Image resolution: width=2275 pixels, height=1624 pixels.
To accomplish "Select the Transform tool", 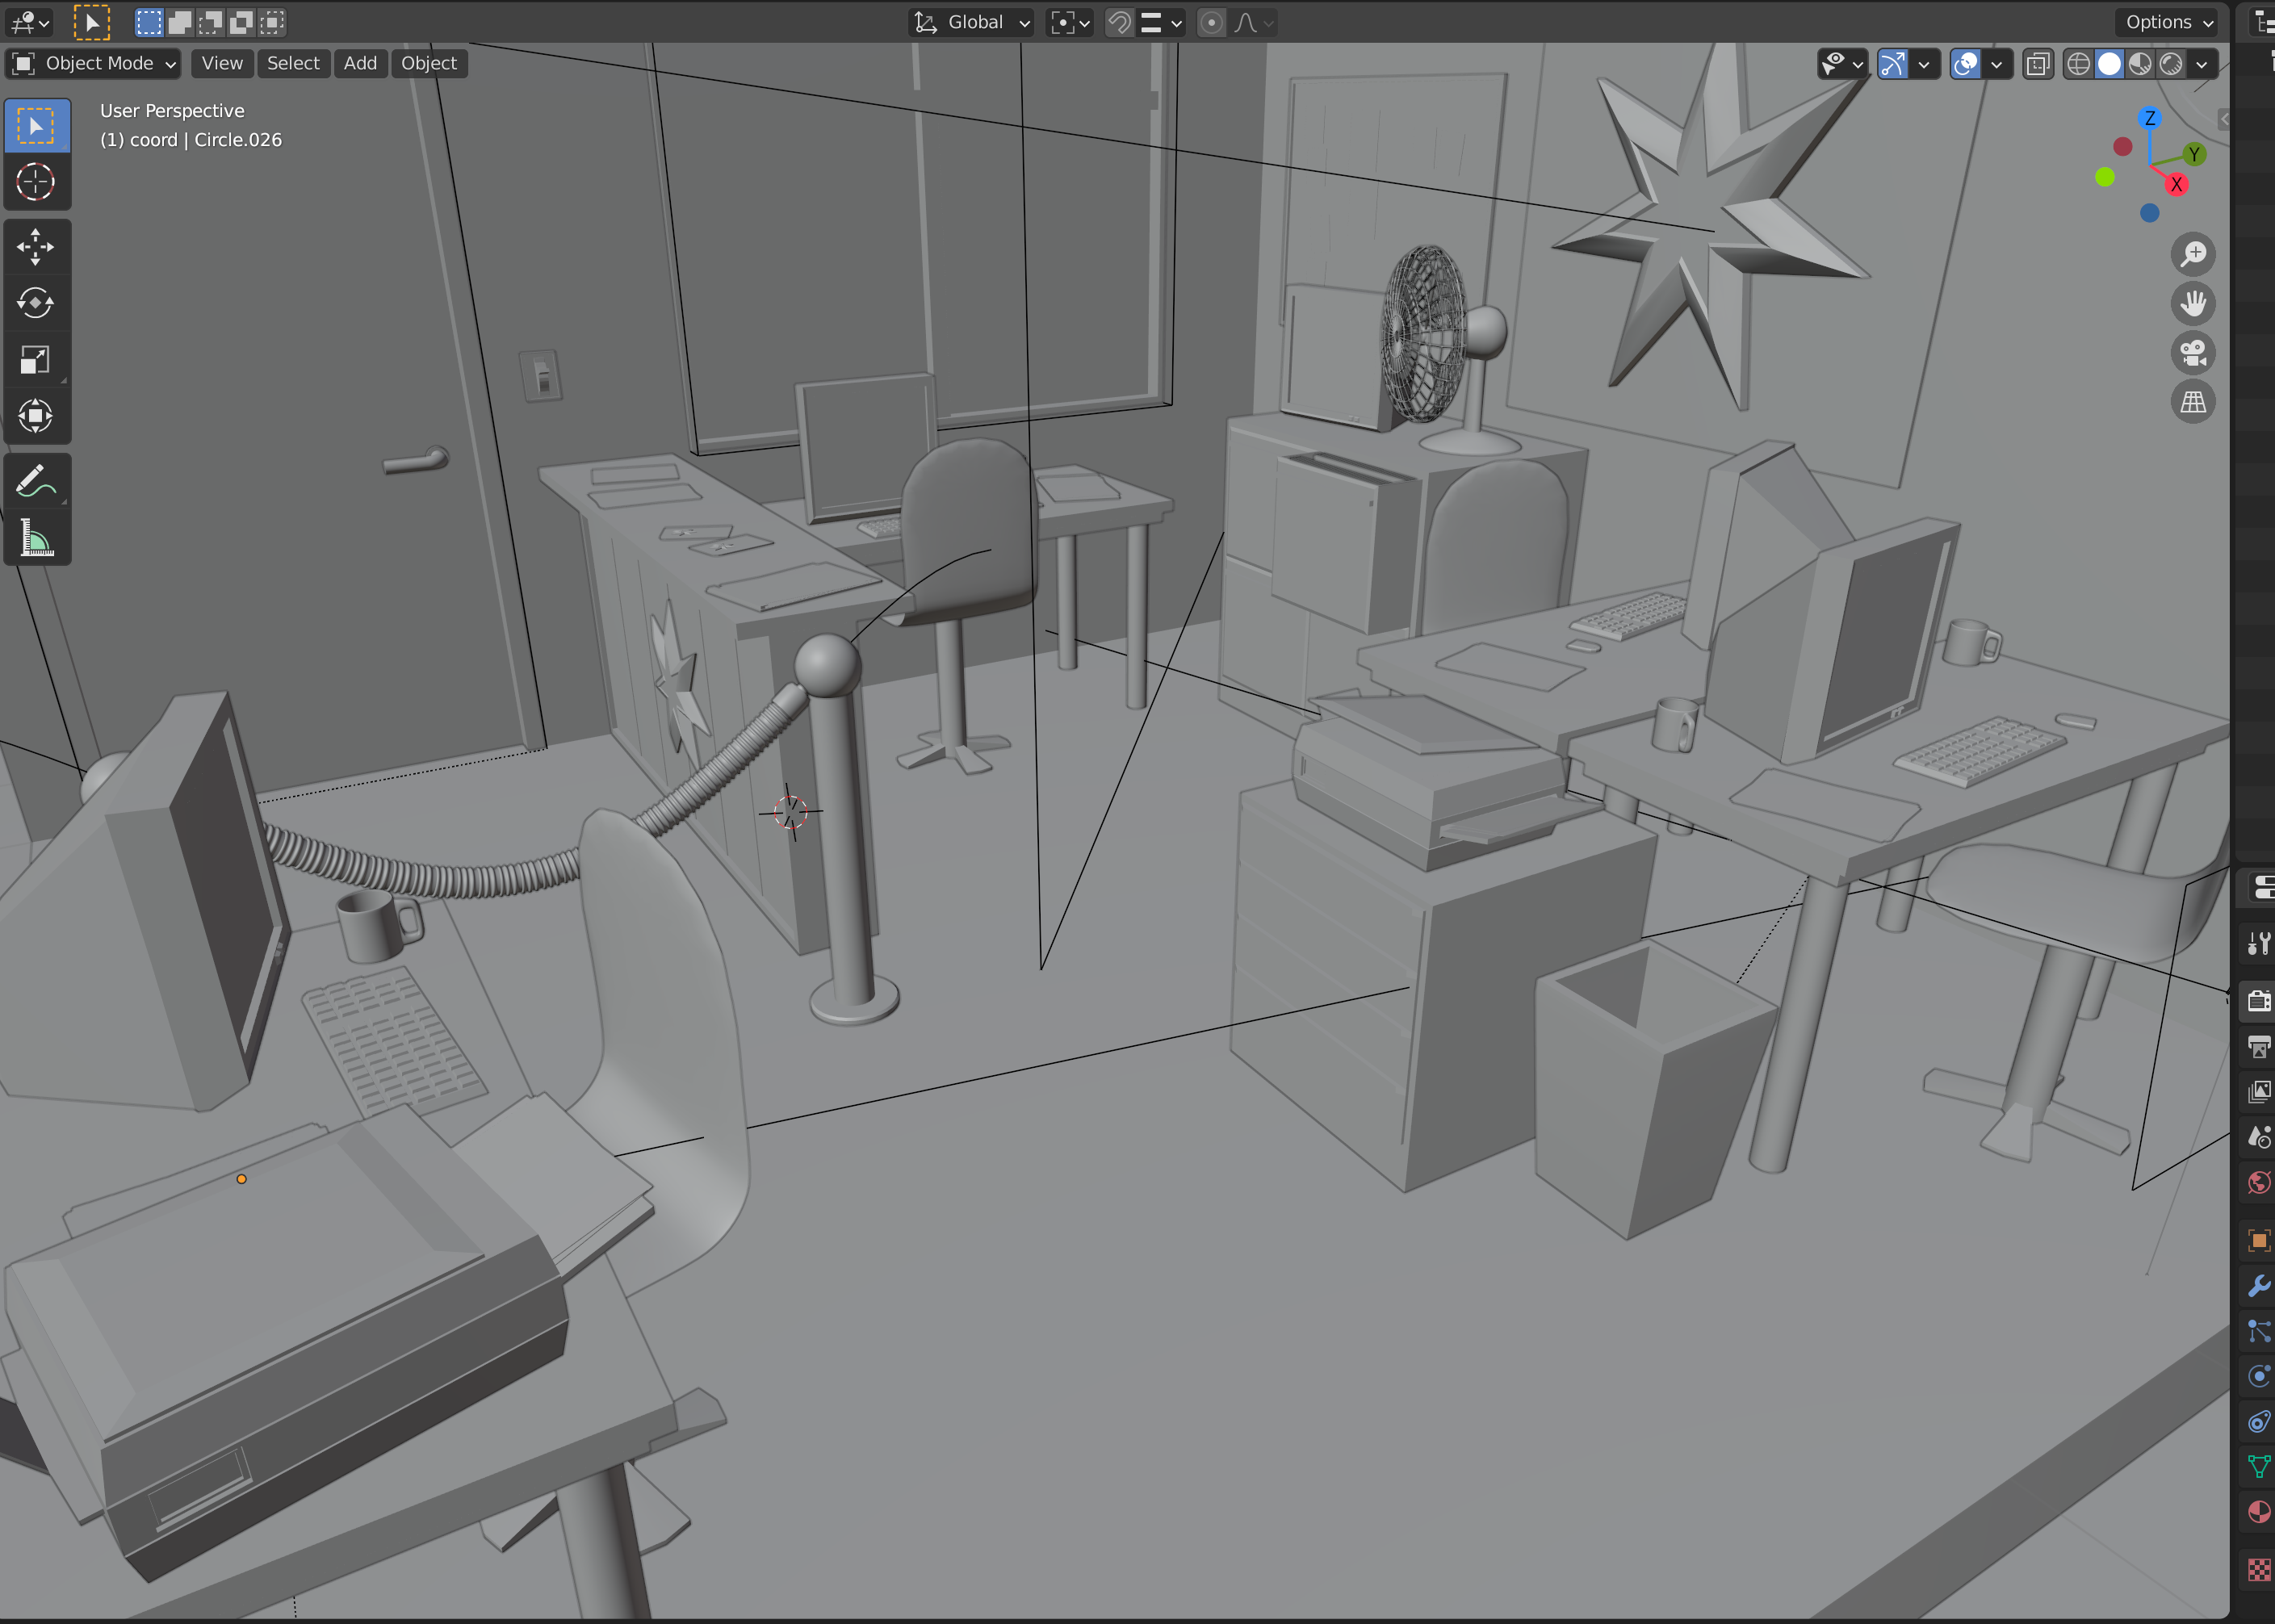I will [36, 416].
